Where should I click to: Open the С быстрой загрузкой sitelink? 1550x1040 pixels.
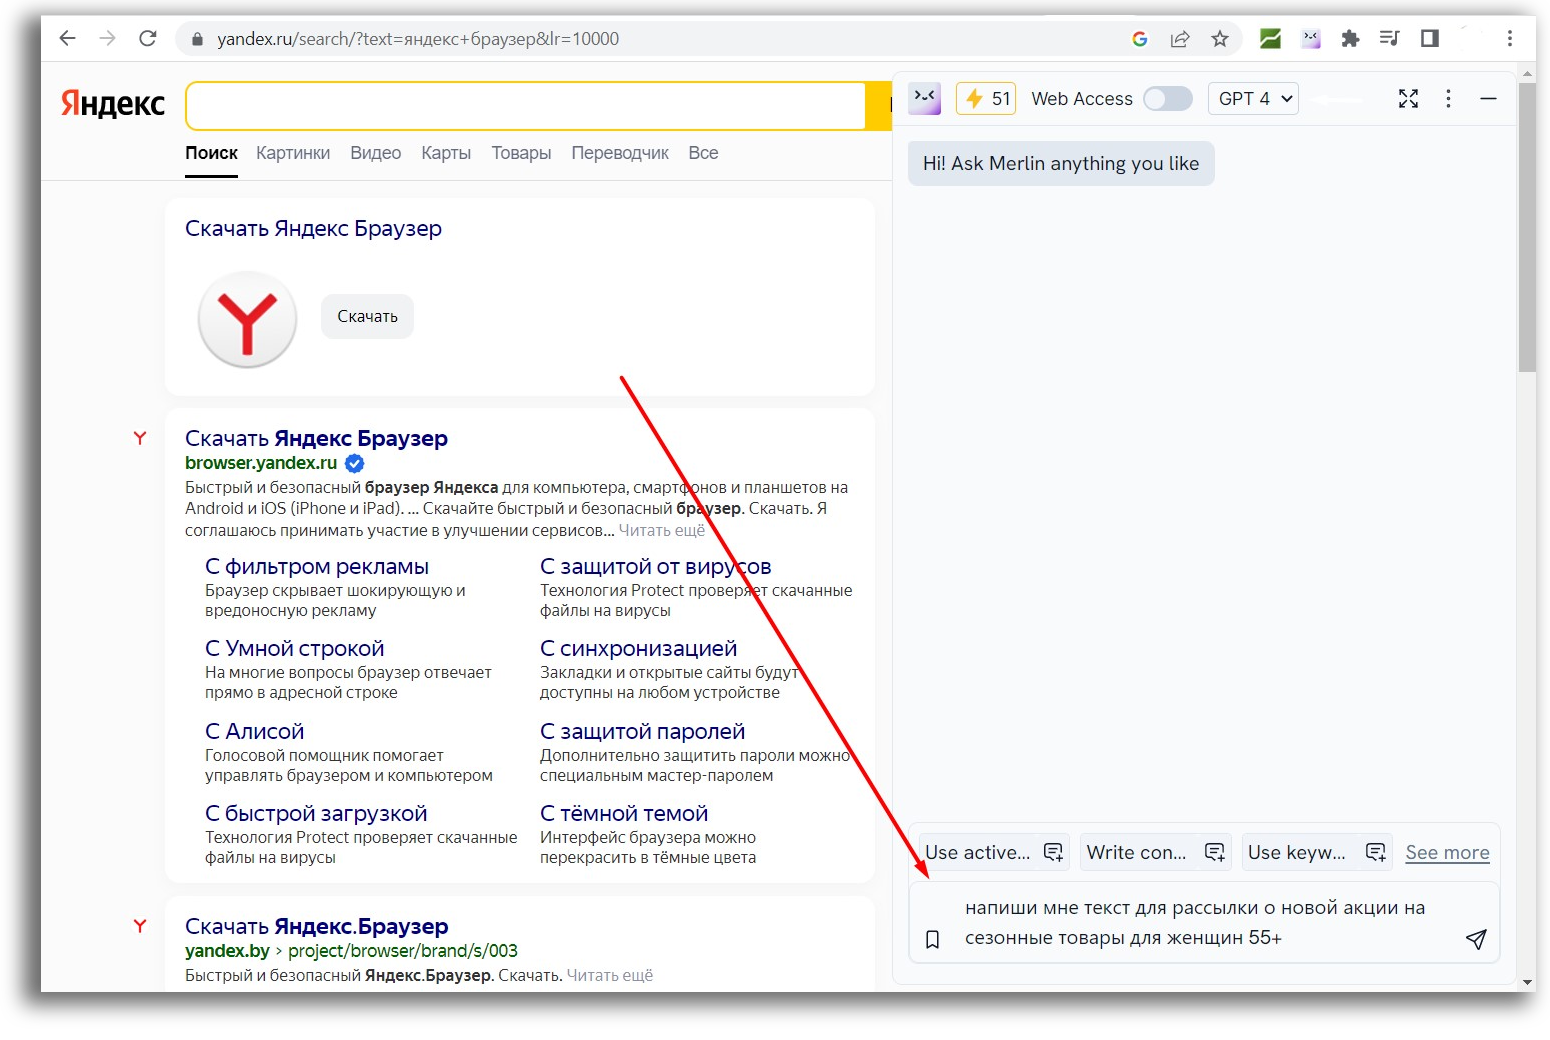316,814
